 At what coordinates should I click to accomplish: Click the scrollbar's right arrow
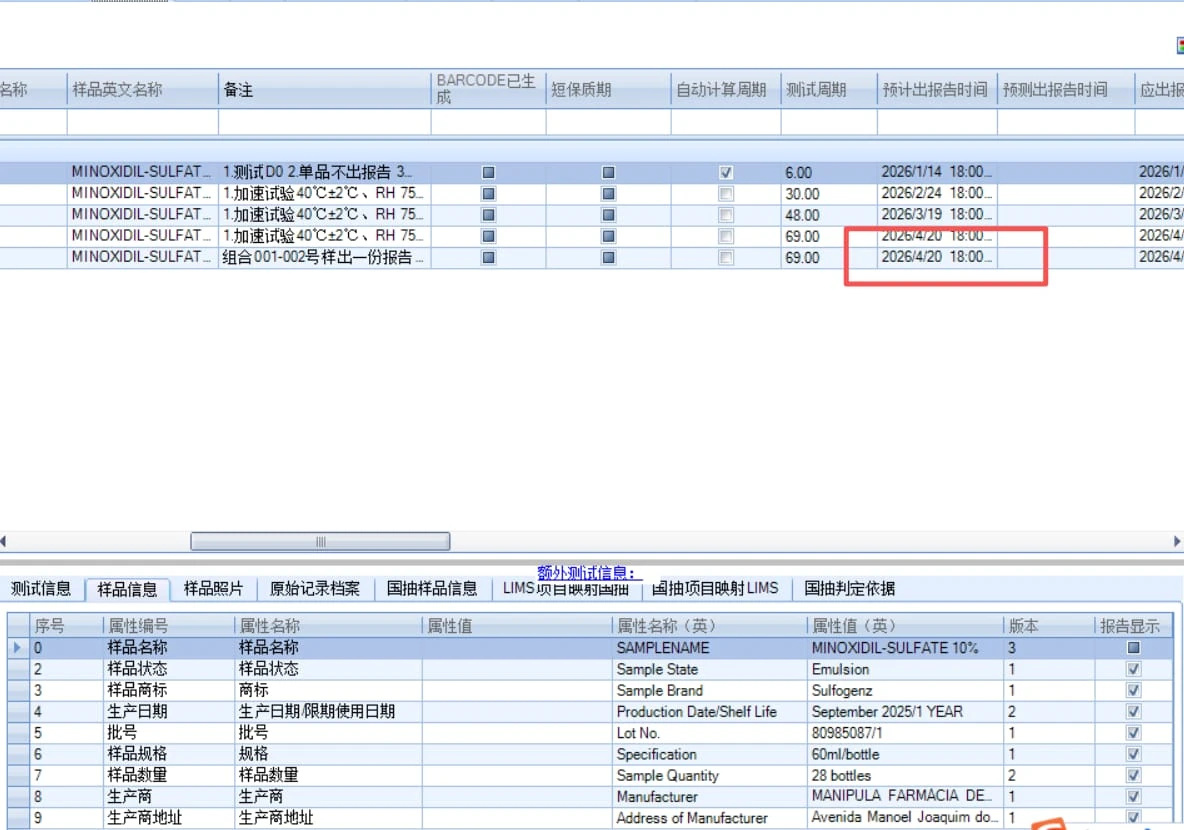coord(1176,541)
